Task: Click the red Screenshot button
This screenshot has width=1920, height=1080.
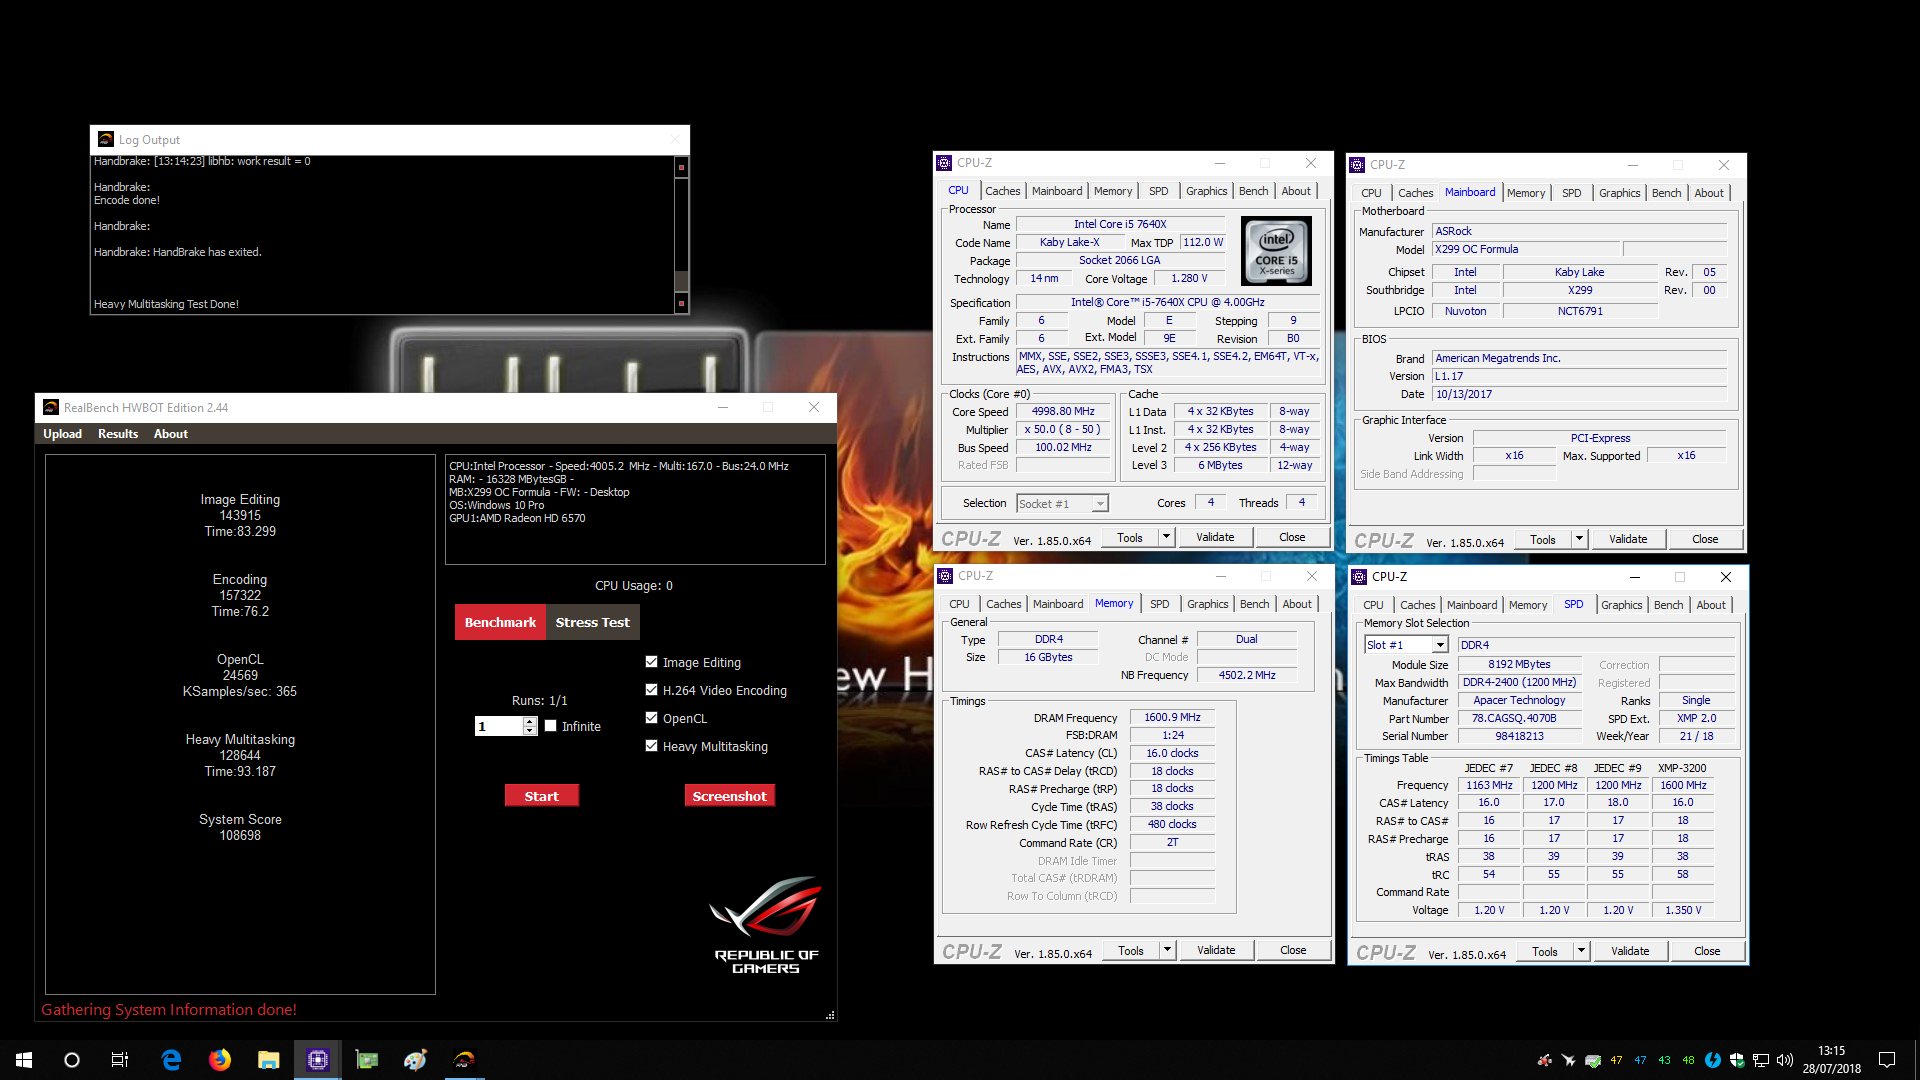Action: coord(729,796)
